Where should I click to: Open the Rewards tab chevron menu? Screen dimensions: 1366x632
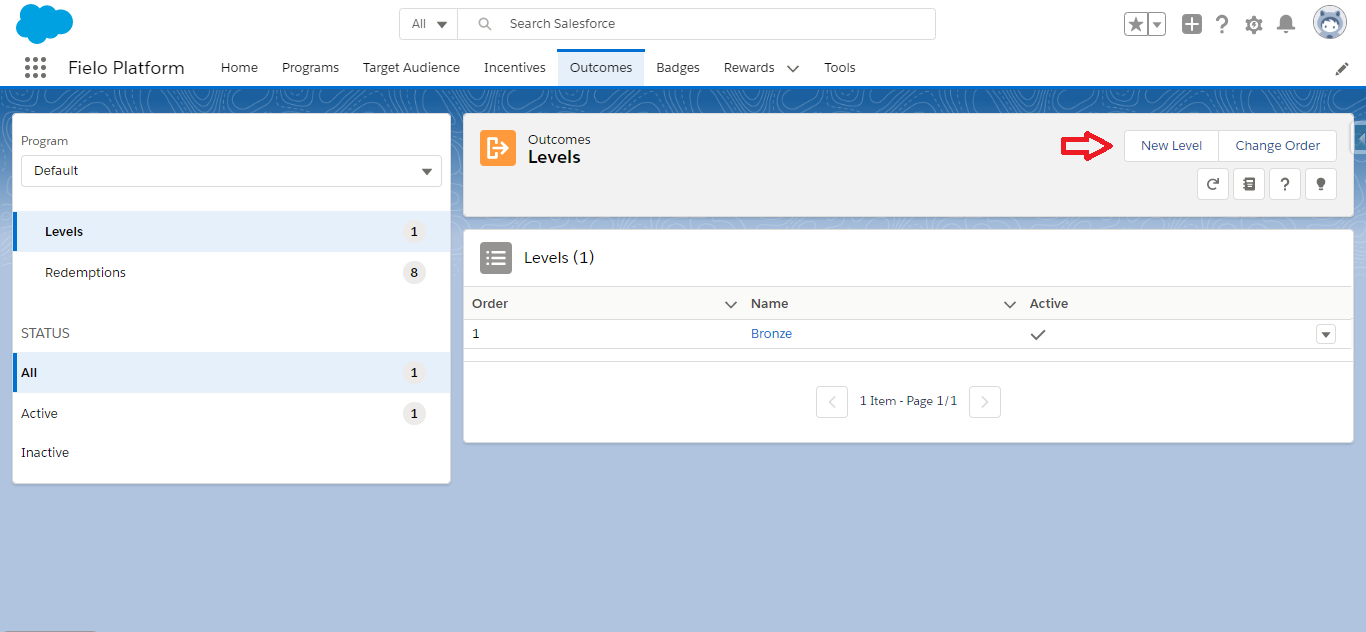[793, 68]
